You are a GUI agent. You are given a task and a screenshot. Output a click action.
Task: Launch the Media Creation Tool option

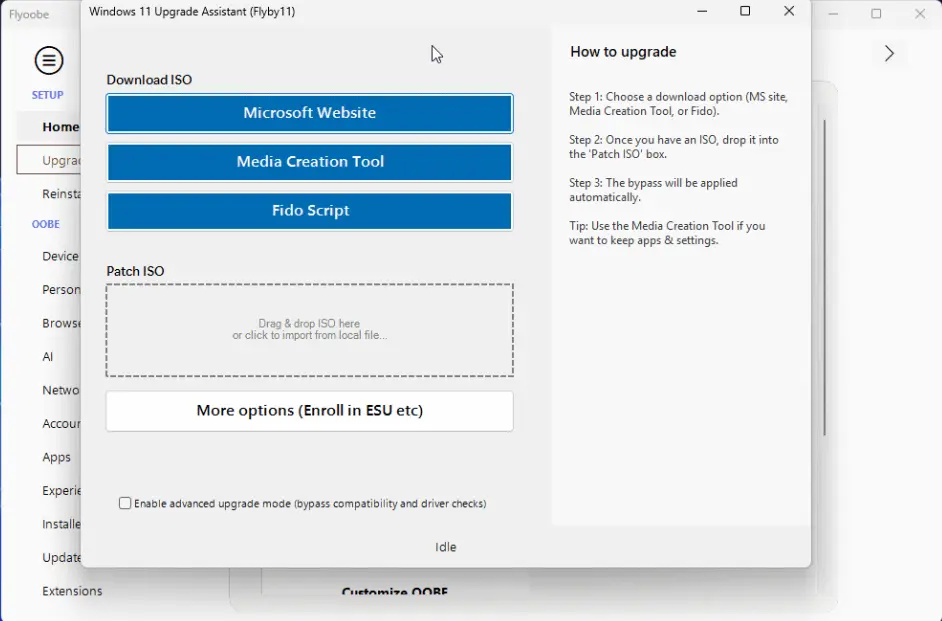[x=309, y=162]
